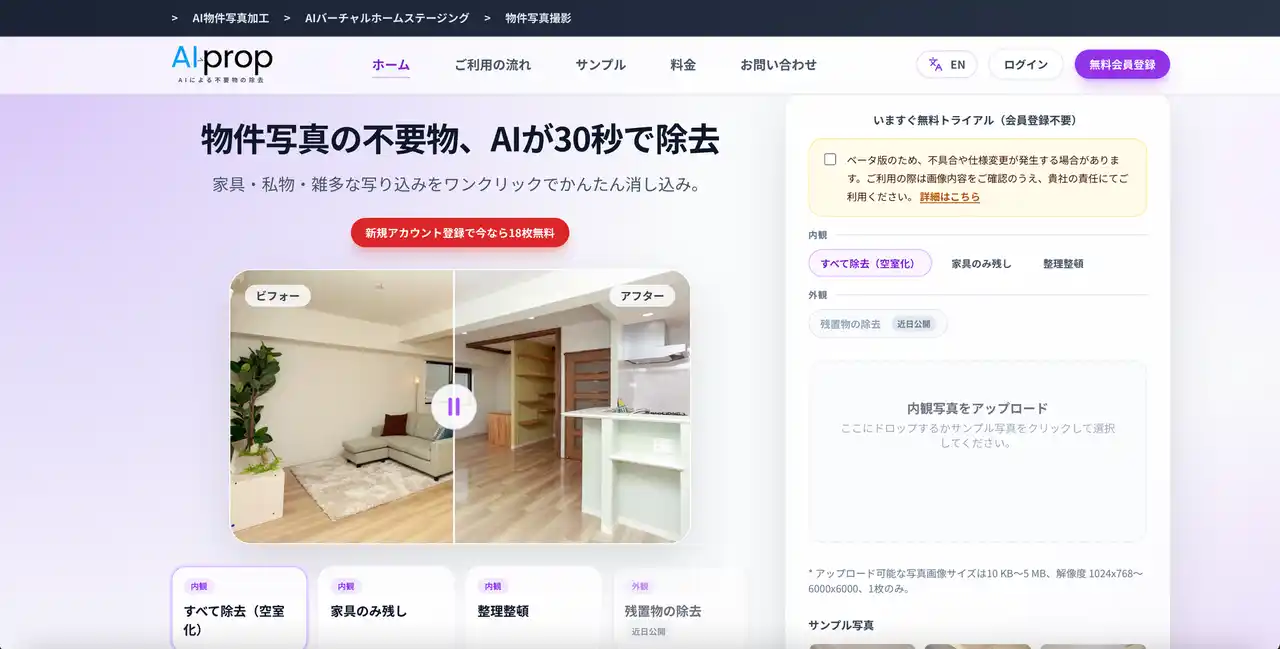Open AIバーチャルホームステージング top link

(x=386, y=18)
